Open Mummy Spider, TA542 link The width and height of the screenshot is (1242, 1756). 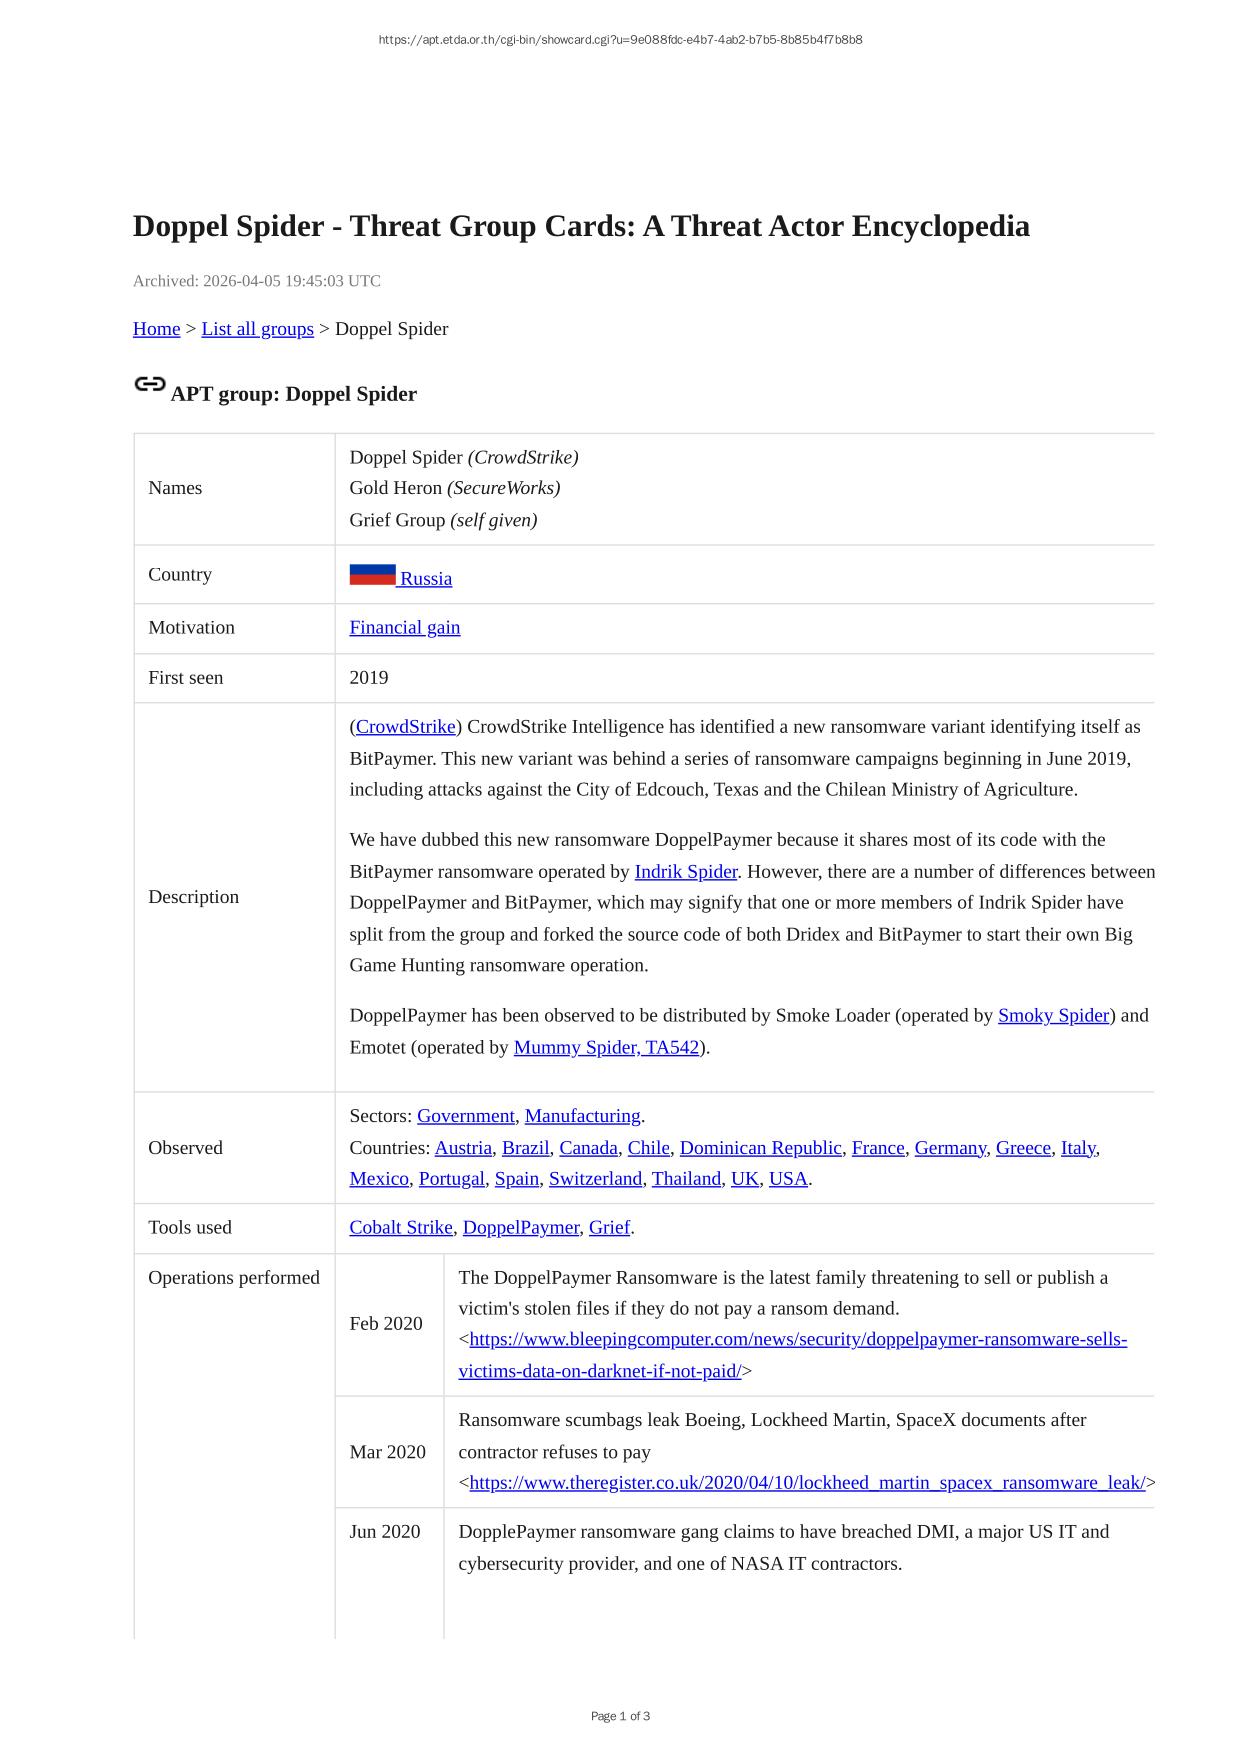coord(606,1048)
